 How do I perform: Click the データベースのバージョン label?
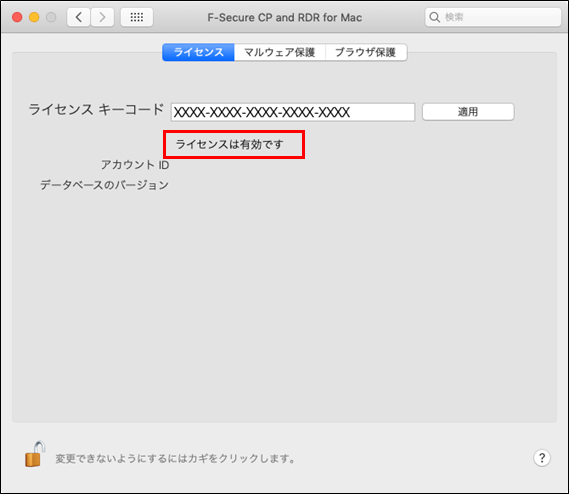click(104, 185)
